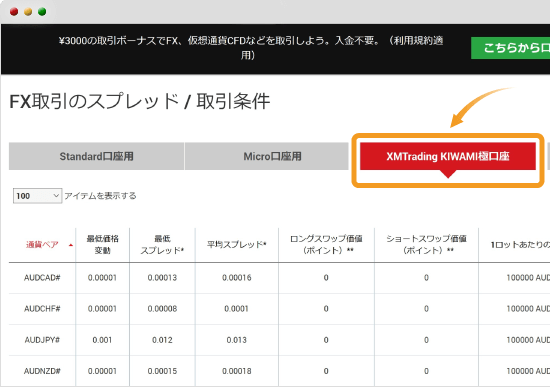
Task: Click the 0.00016 average spread value
Action: pos(237,278)
